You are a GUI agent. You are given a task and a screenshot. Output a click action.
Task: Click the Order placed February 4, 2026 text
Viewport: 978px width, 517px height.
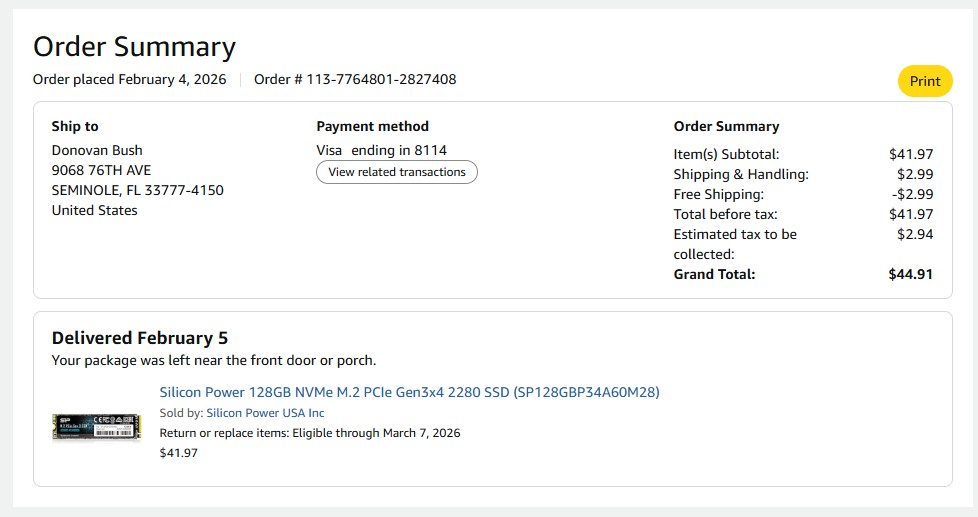(130, 79)
